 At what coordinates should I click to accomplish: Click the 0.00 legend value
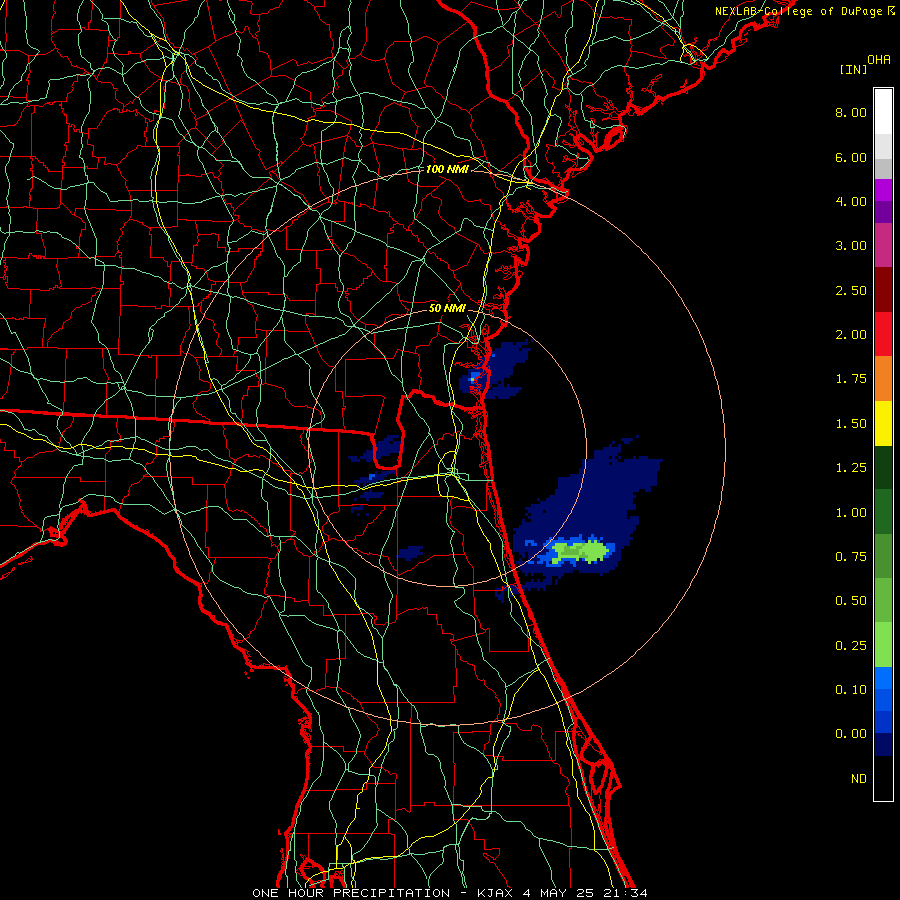[851, 734]
